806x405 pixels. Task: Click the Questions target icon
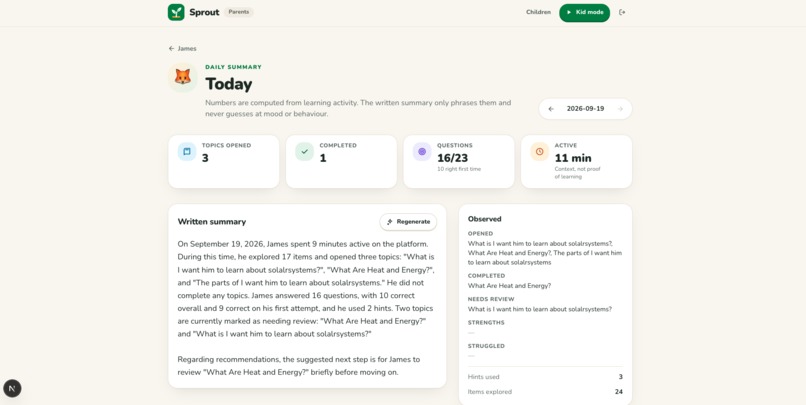[422, 152]
